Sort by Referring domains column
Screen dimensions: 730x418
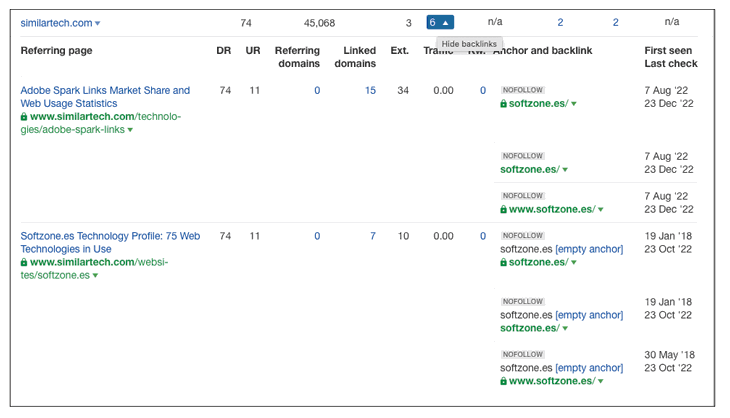point(297,57)
